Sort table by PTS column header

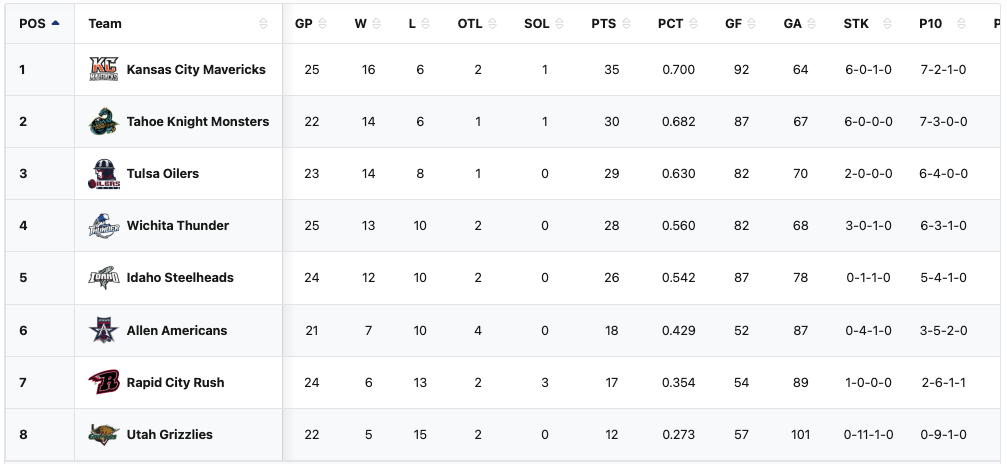pyautogui.click(x=604, y=24)
